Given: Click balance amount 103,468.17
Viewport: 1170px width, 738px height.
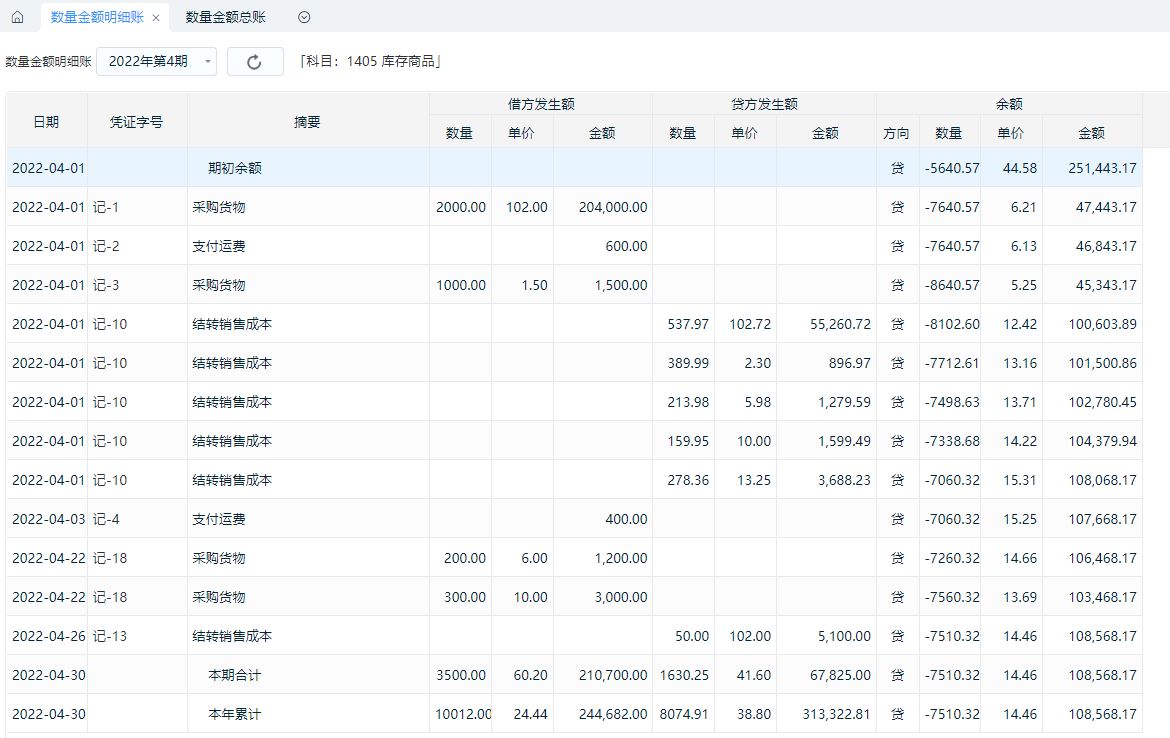Looking at the screenshot, I should 1102,597.
